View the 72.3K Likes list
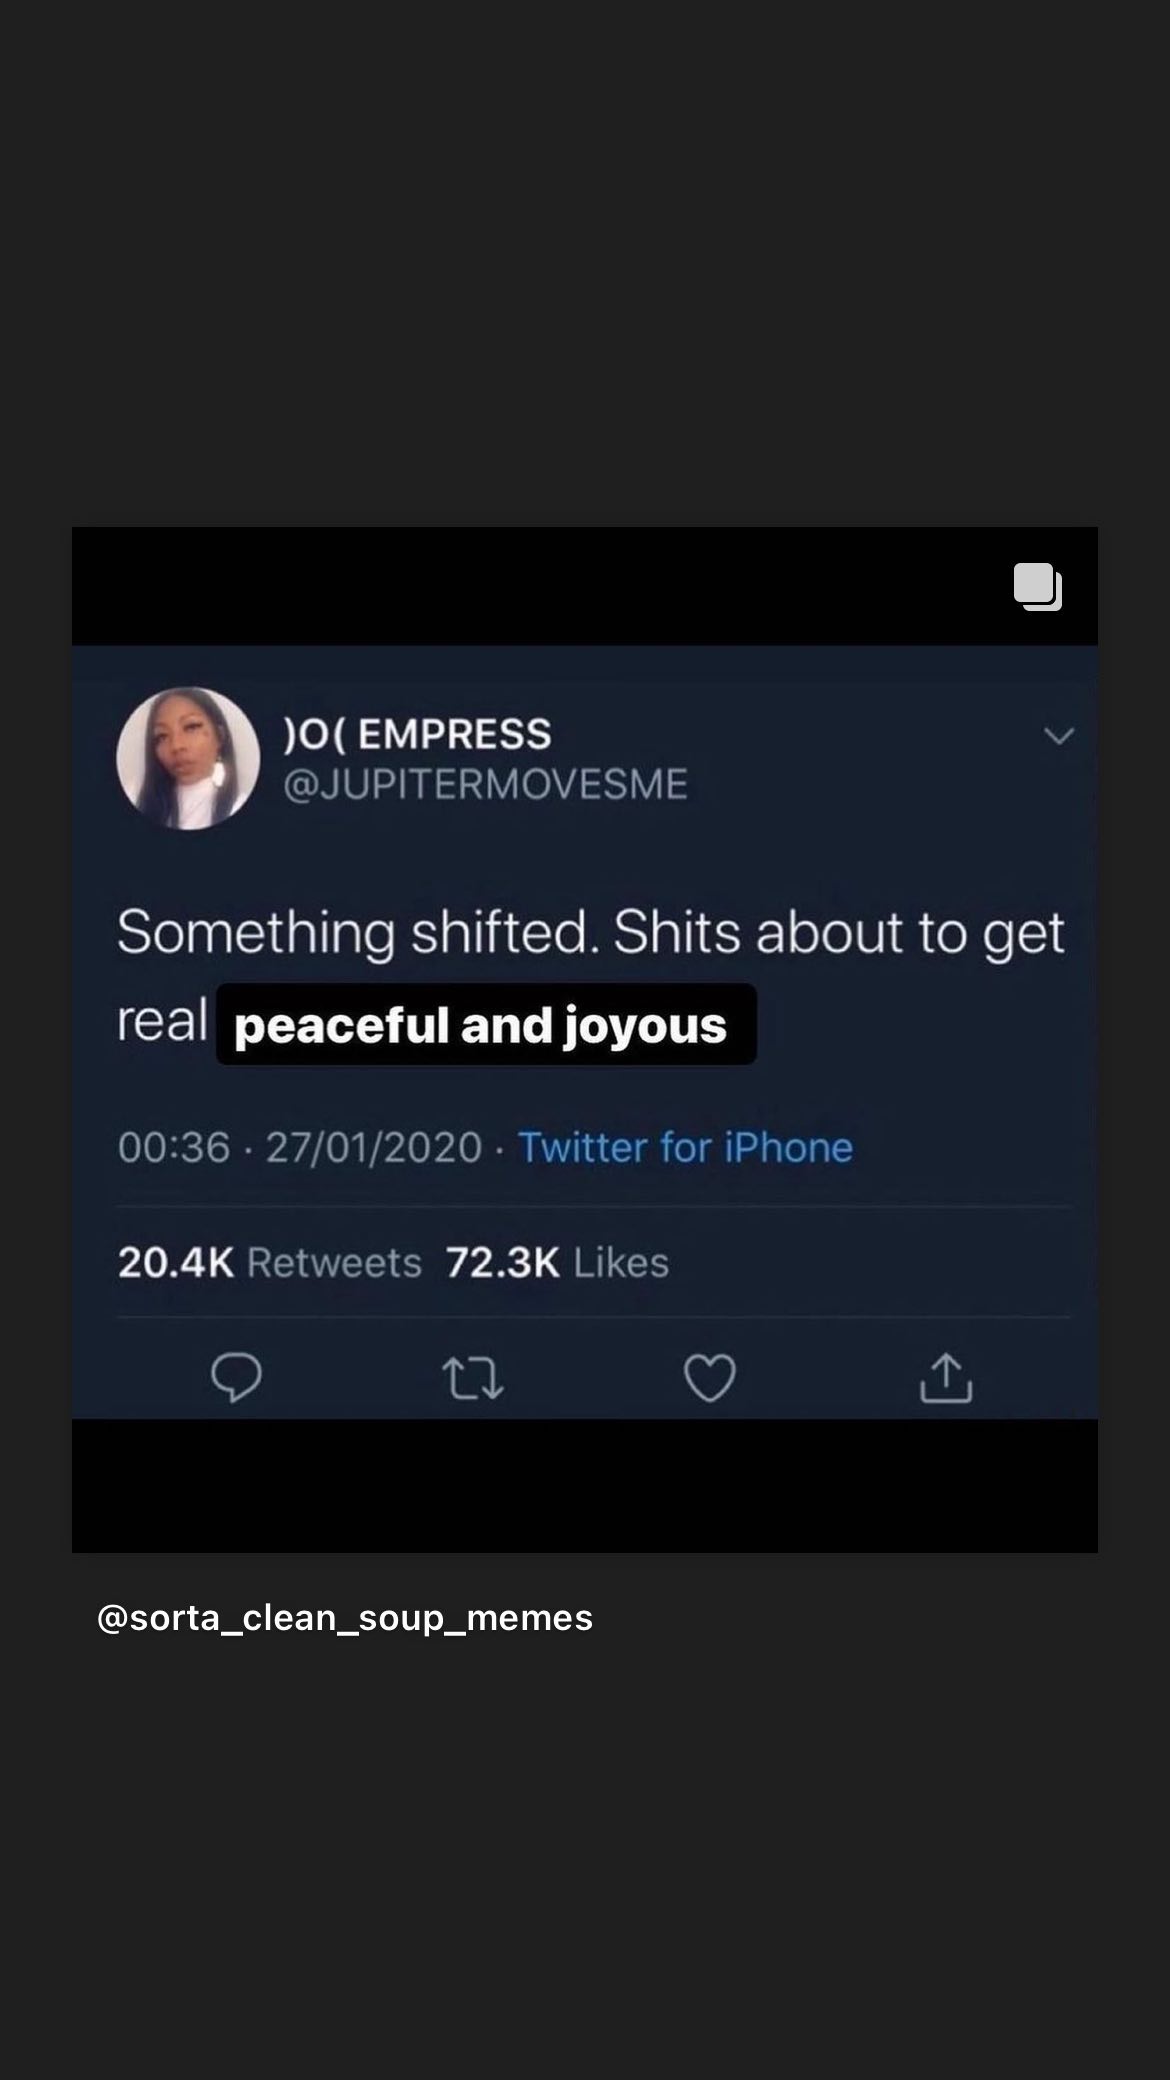The width and height of the screenshot is (1170, 2080). (x=558, y=1262)
